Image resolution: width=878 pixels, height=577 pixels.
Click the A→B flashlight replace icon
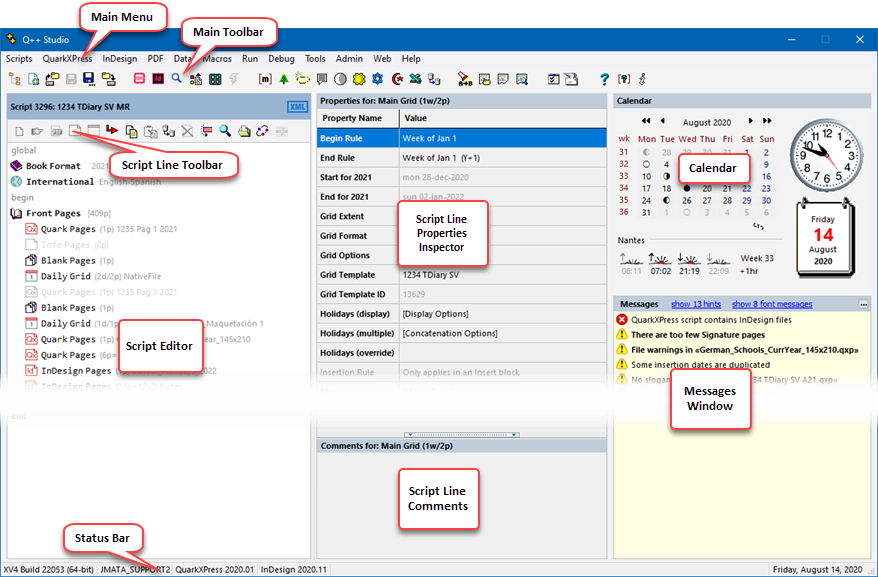(465, 79)
